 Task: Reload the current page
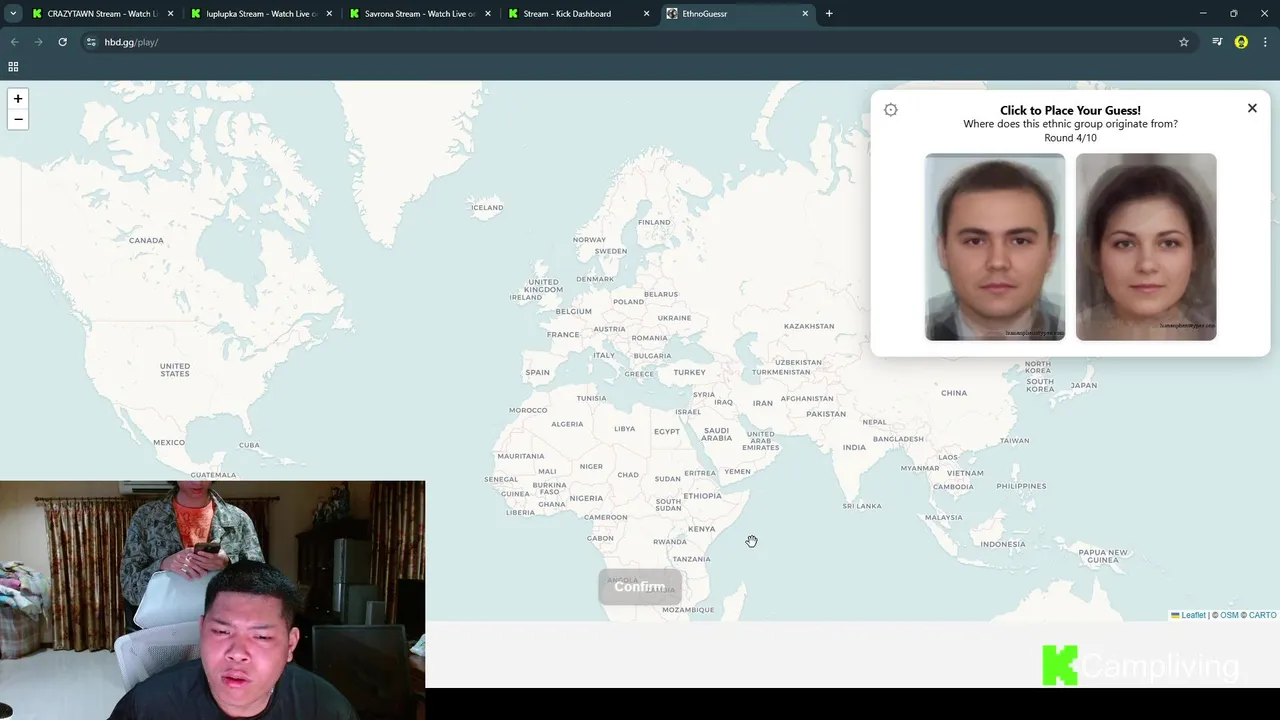pyautogui.click(x=62, y=42)
